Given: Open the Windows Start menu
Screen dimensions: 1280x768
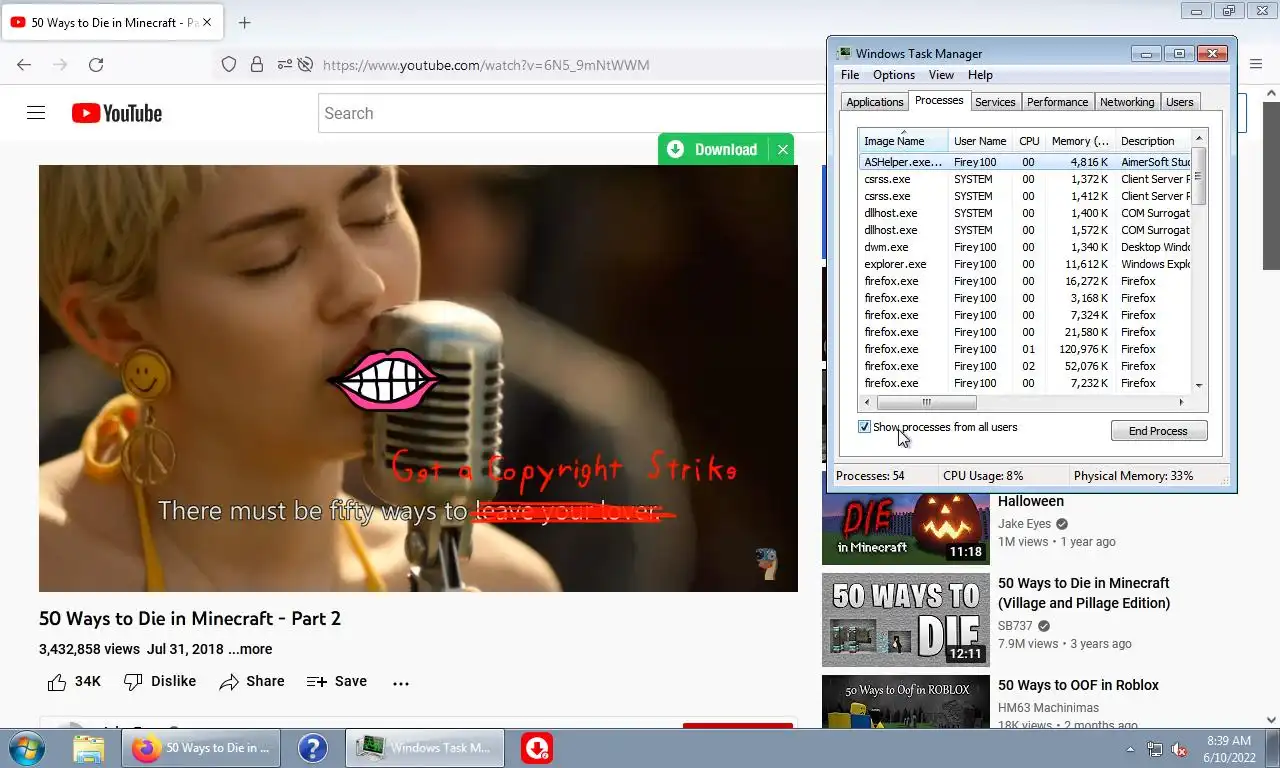Looking at the screenshot, I should point(25,748).
